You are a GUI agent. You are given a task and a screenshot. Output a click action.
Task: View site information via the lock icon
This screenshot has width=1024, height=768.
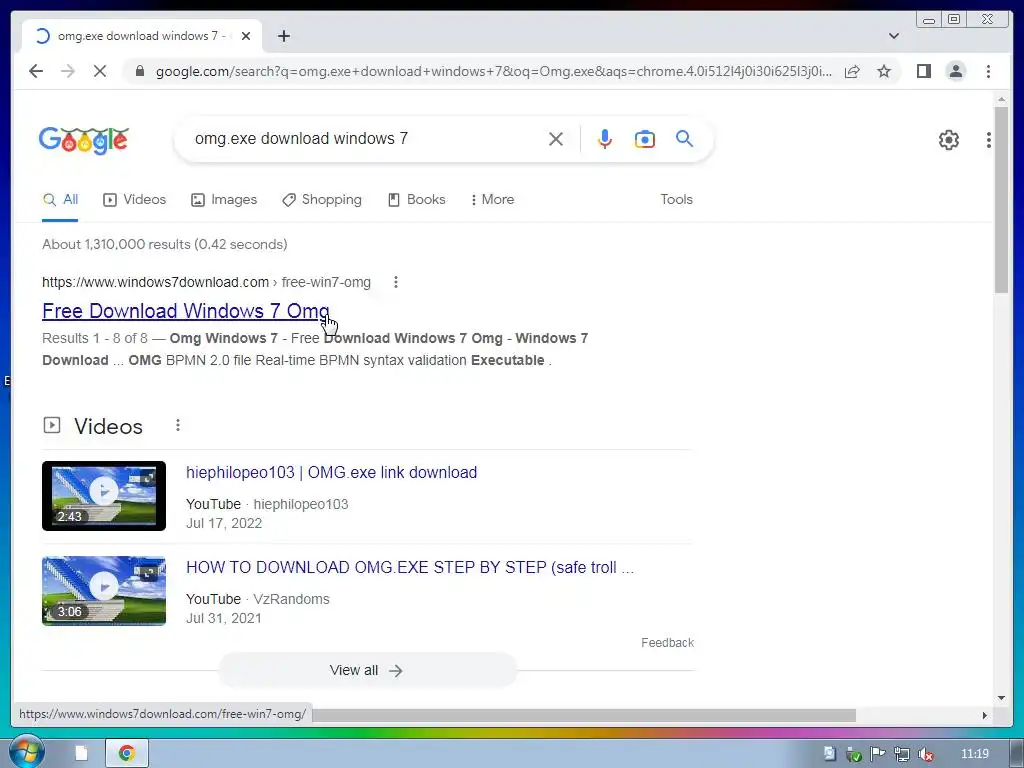(x=139, y=71)
